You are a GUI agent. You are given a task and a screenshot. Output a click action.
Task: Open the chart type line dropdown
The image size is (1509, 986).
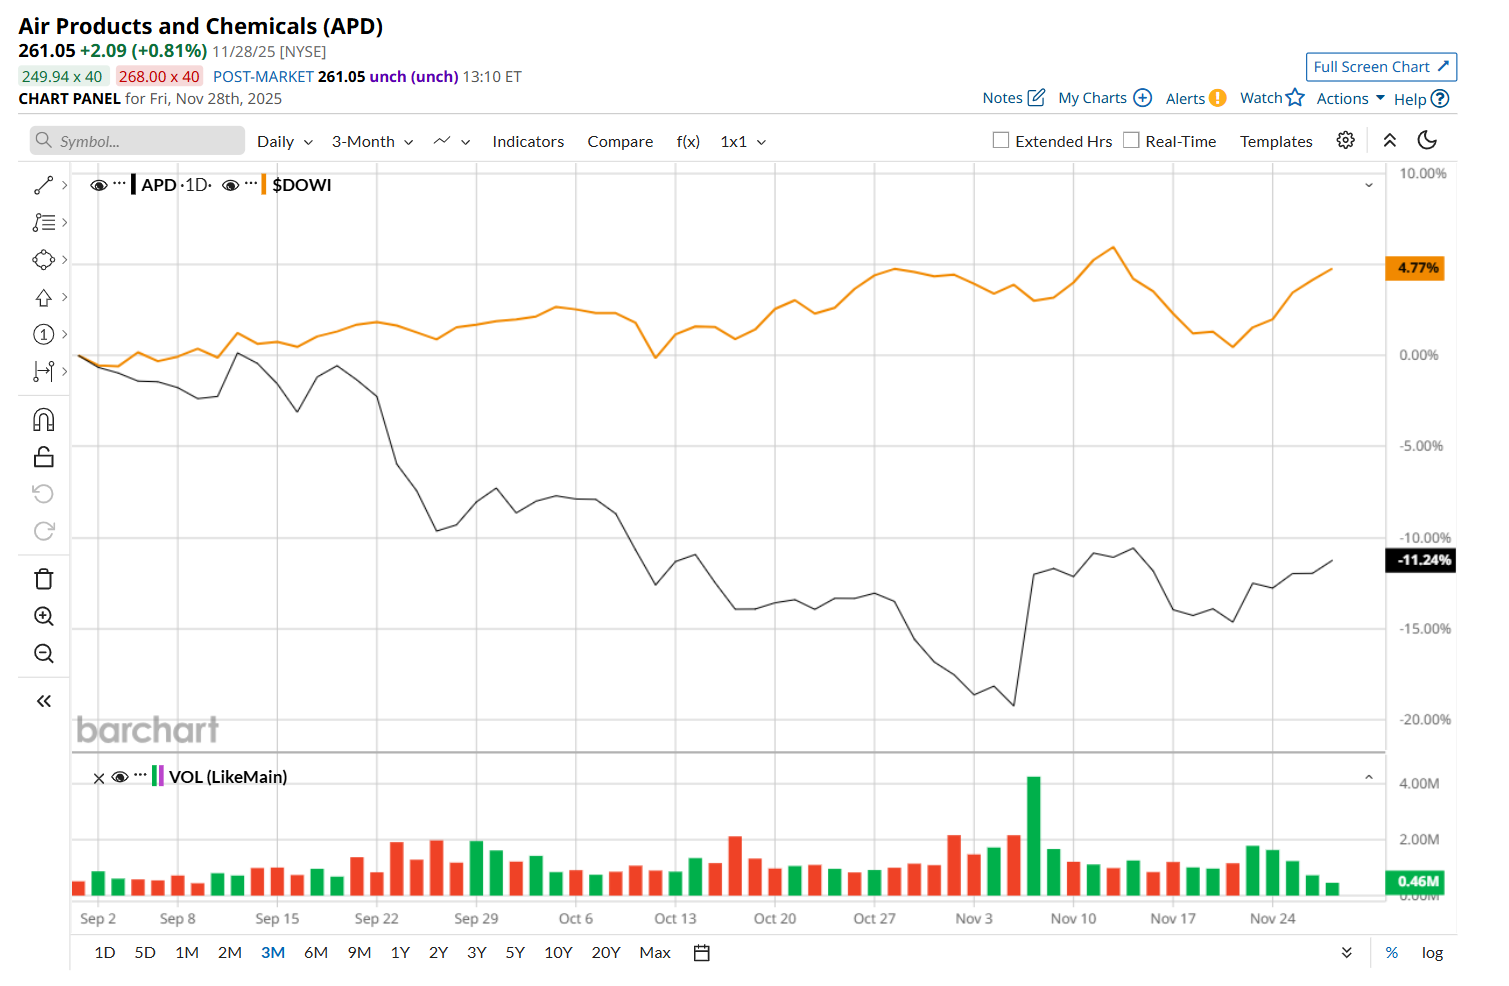pos(452,142)
